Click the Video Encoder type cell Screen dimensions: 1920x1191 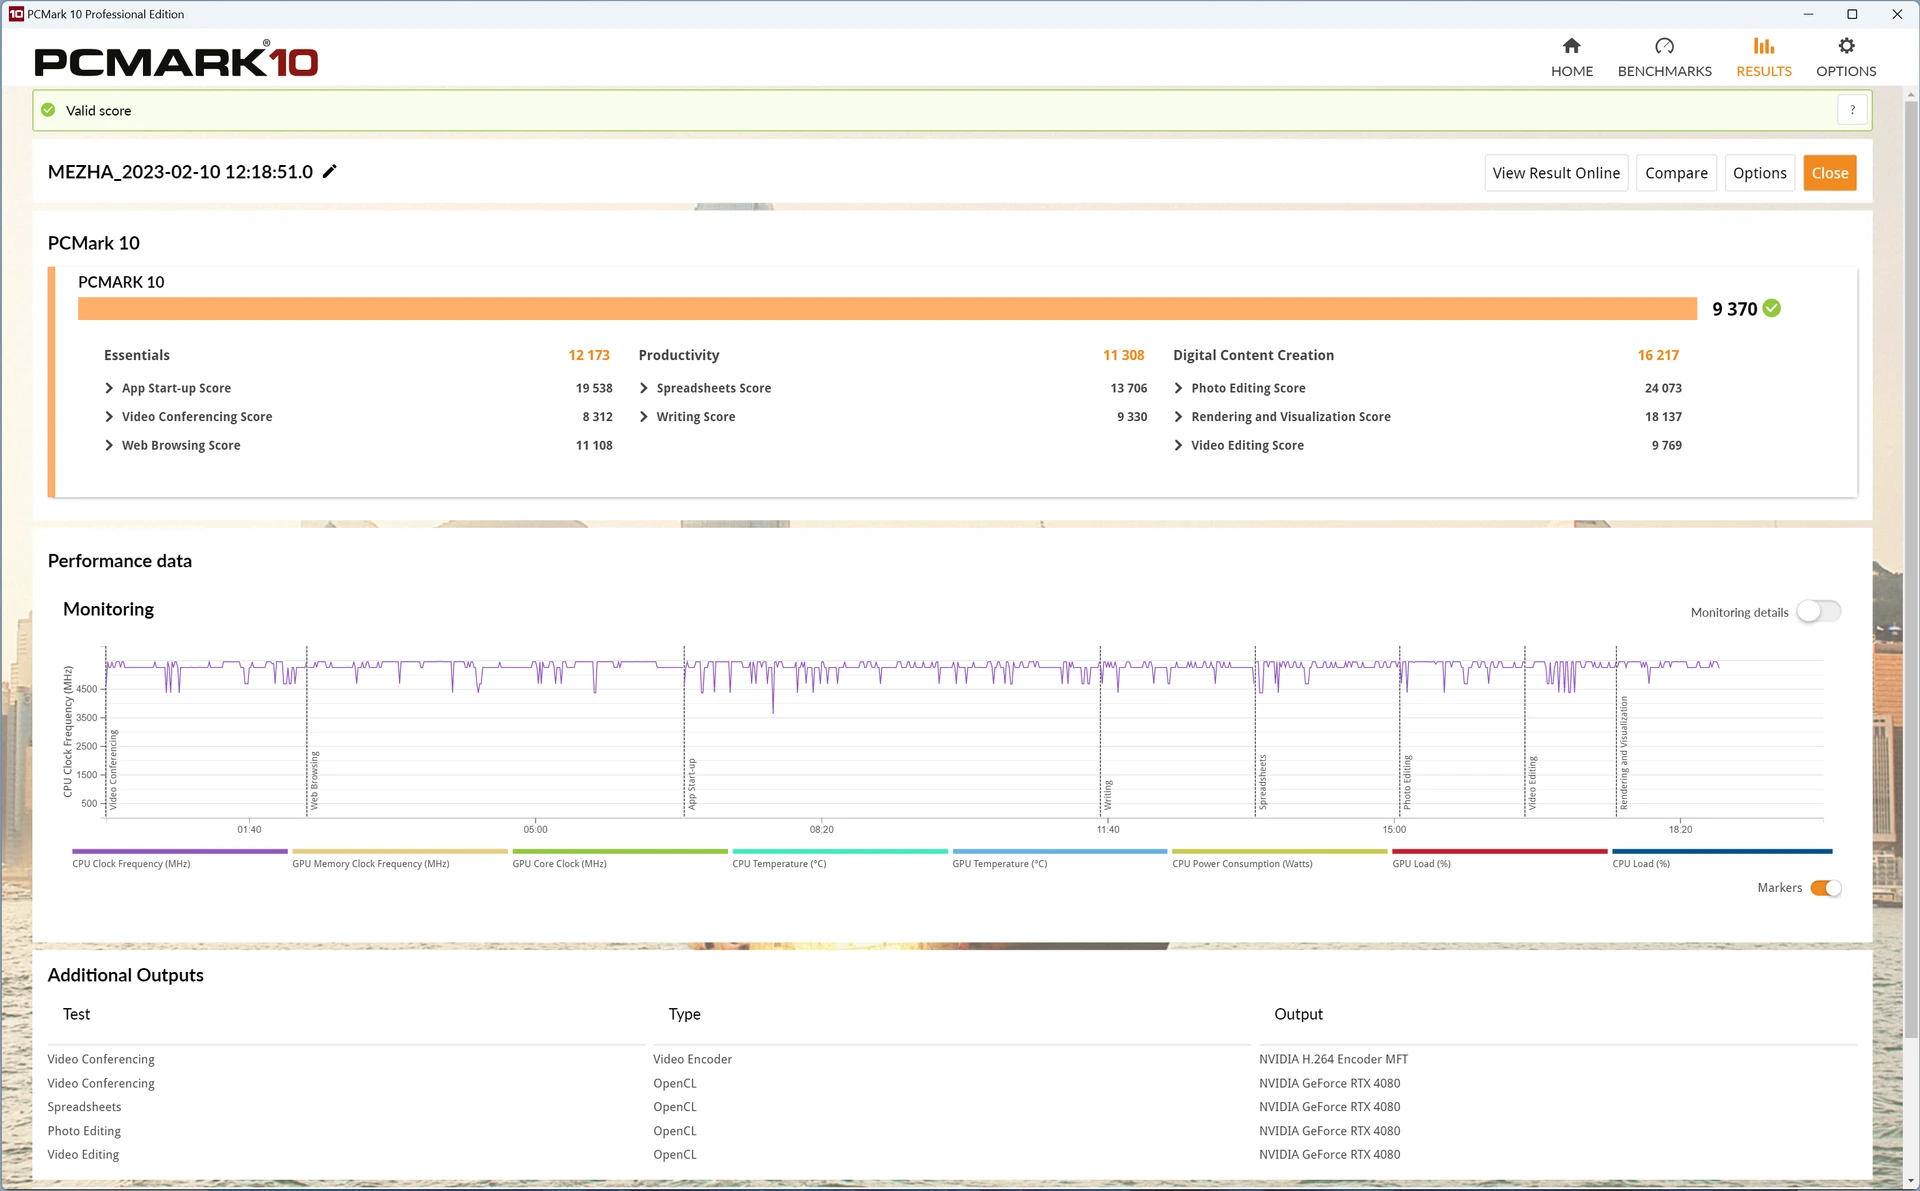pyautogui.click(x=692, y=1059)
